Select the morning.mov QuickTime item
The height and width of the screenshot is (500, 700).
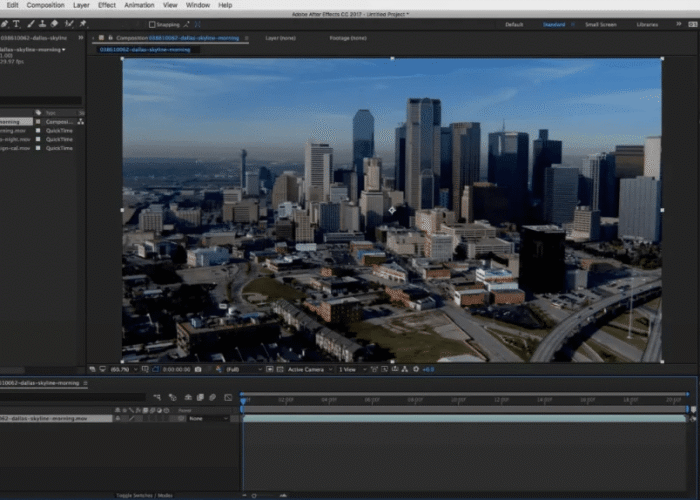pos(13,130)
